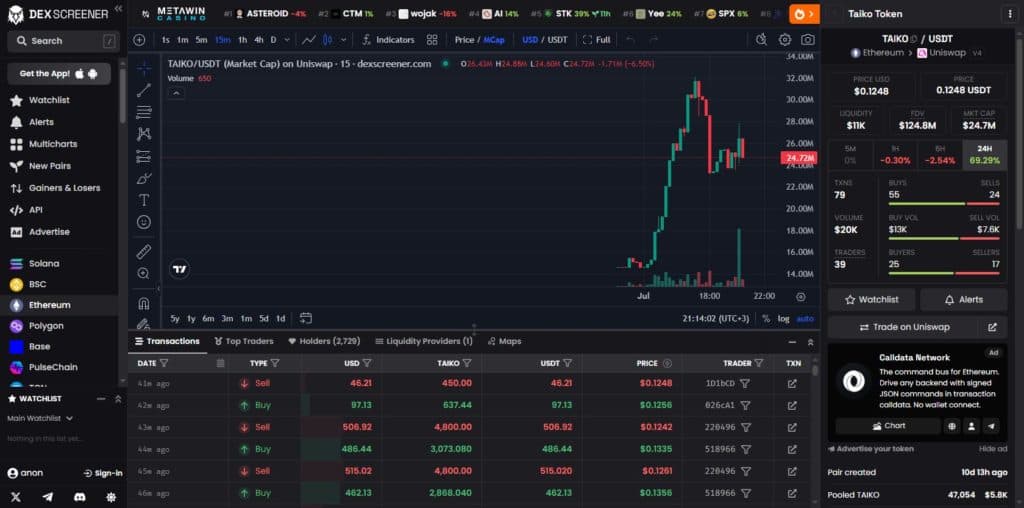Open Indicators menu in chart toolbar
Viewport: 1024px width, 508px height.
pyautogui.click(x=388, y=40)
